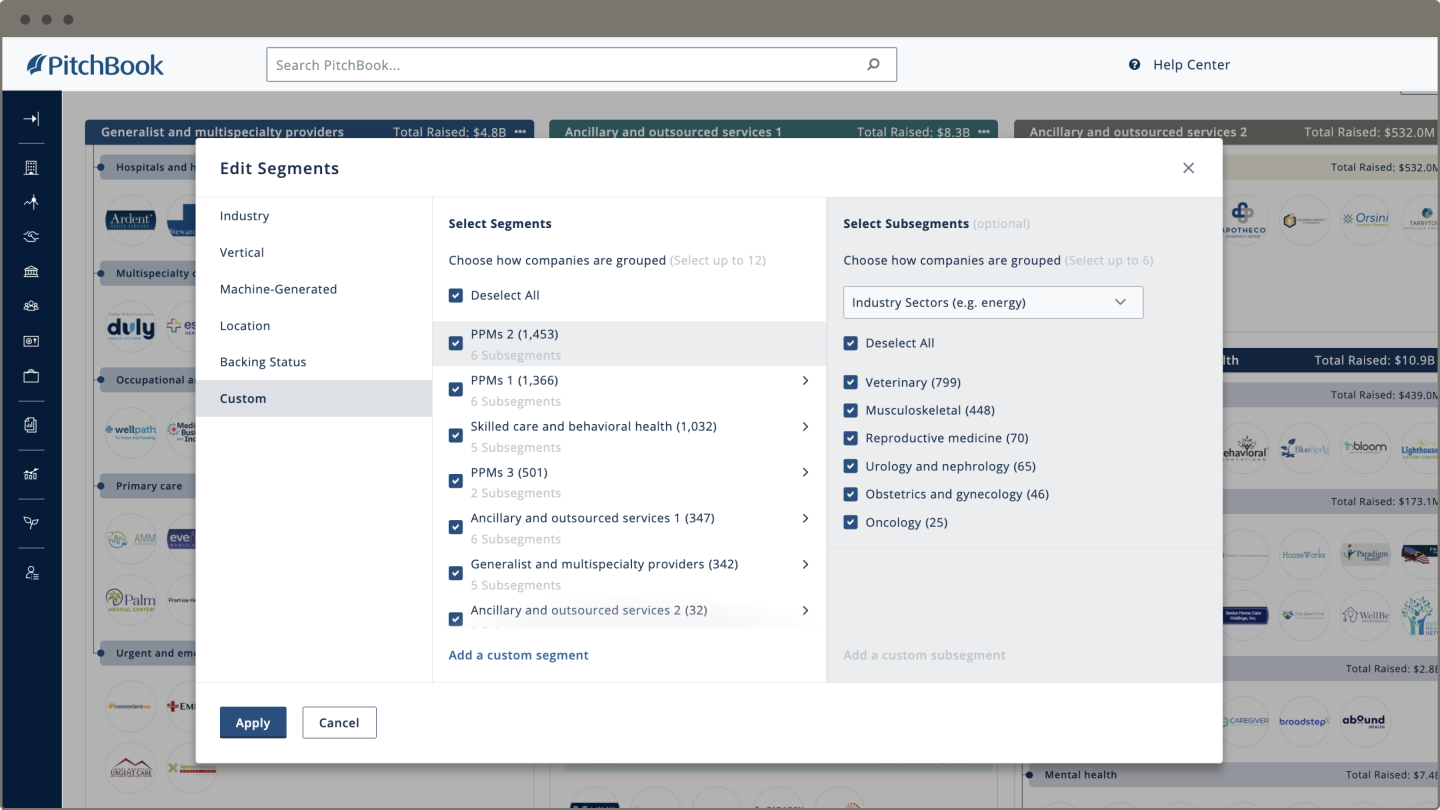Uncheck Skilled care and behavioral health checkbox
The width and height of the screenshot is (1440, 810).
(x=456, y=435)
